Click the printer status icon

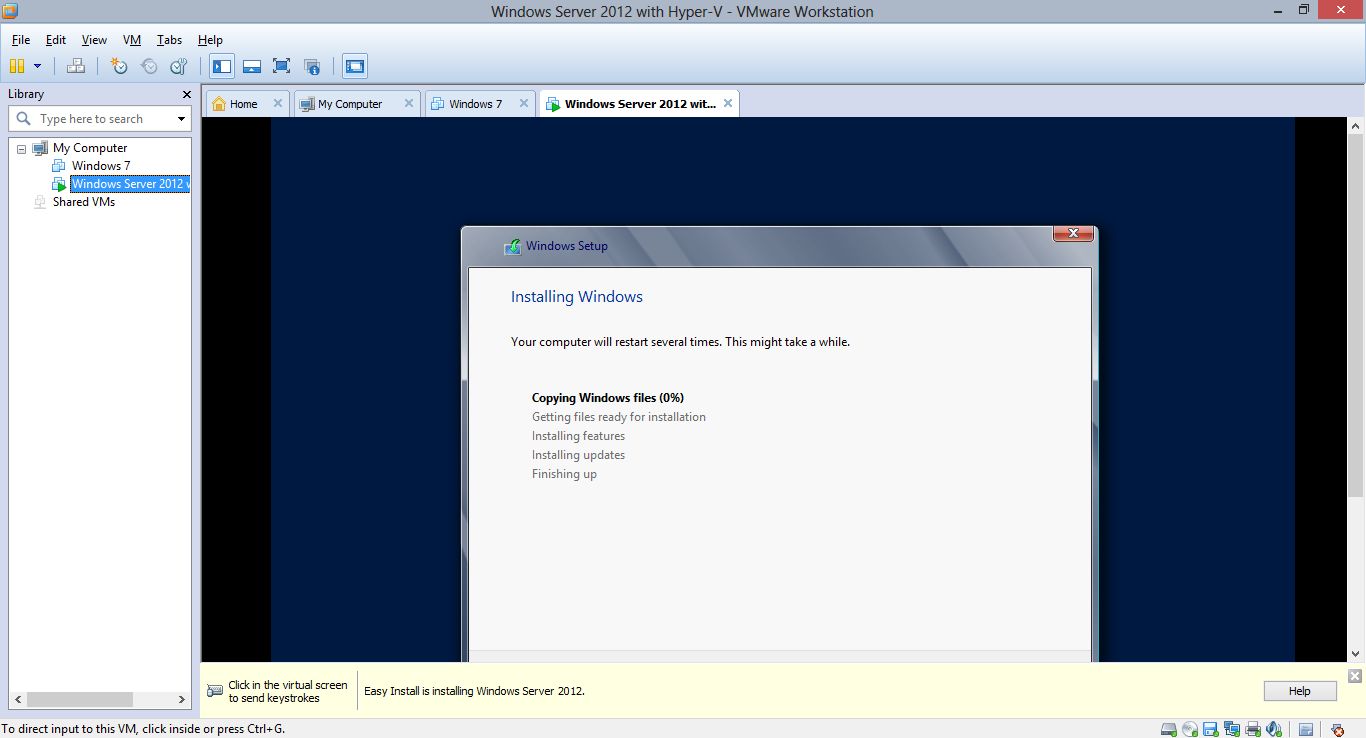tap(1252, 729)
